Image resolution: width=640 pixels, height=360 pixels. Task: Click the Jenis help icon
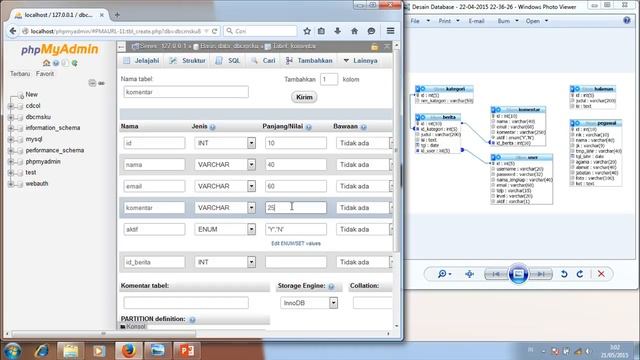coord(213,127)
